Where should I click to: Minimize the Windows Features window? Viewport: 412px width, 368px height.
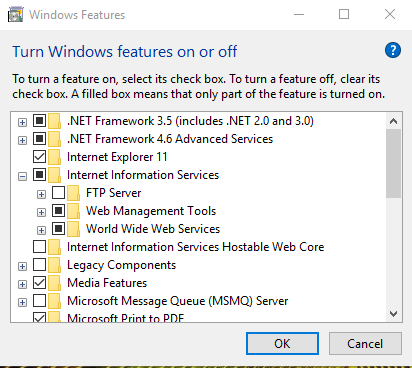pyautogui.click(x=299, y=14)
